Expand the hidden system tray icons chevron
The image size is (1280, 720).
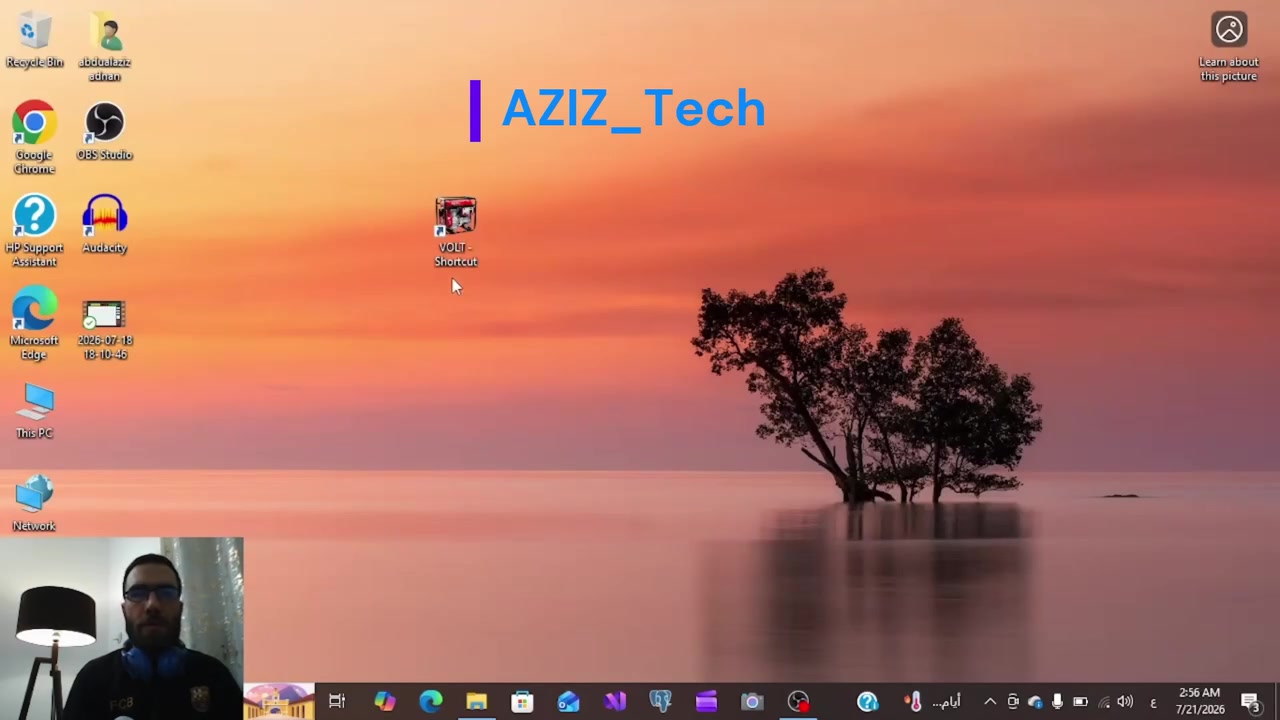pos(990,702)
